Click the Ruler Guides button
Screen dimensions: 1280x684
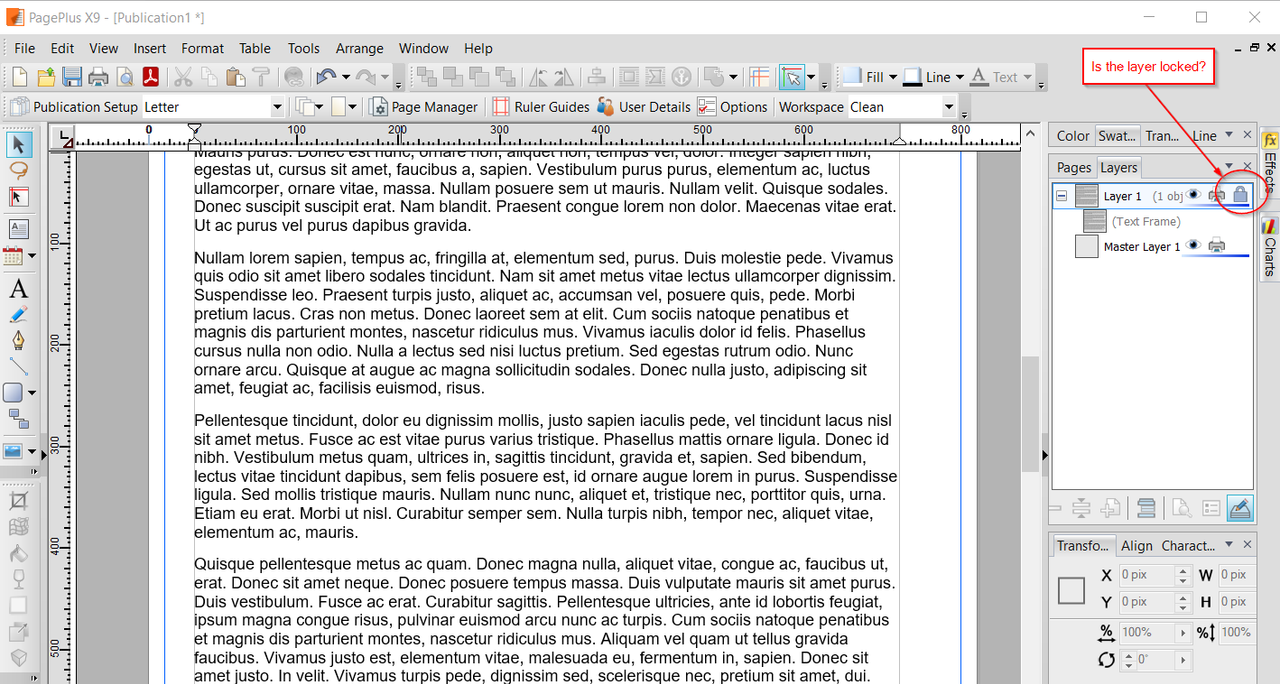pos(540,107)
